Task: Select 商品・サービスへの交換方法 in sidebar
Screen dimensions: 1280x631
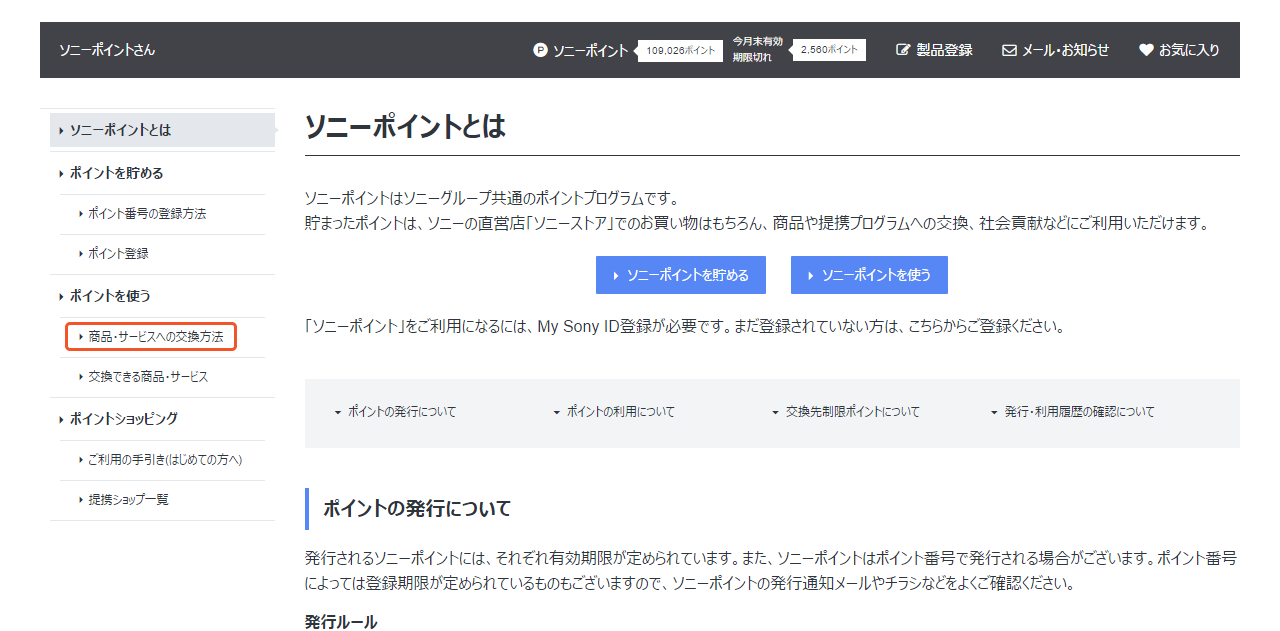Action: [x=155, y=337]
